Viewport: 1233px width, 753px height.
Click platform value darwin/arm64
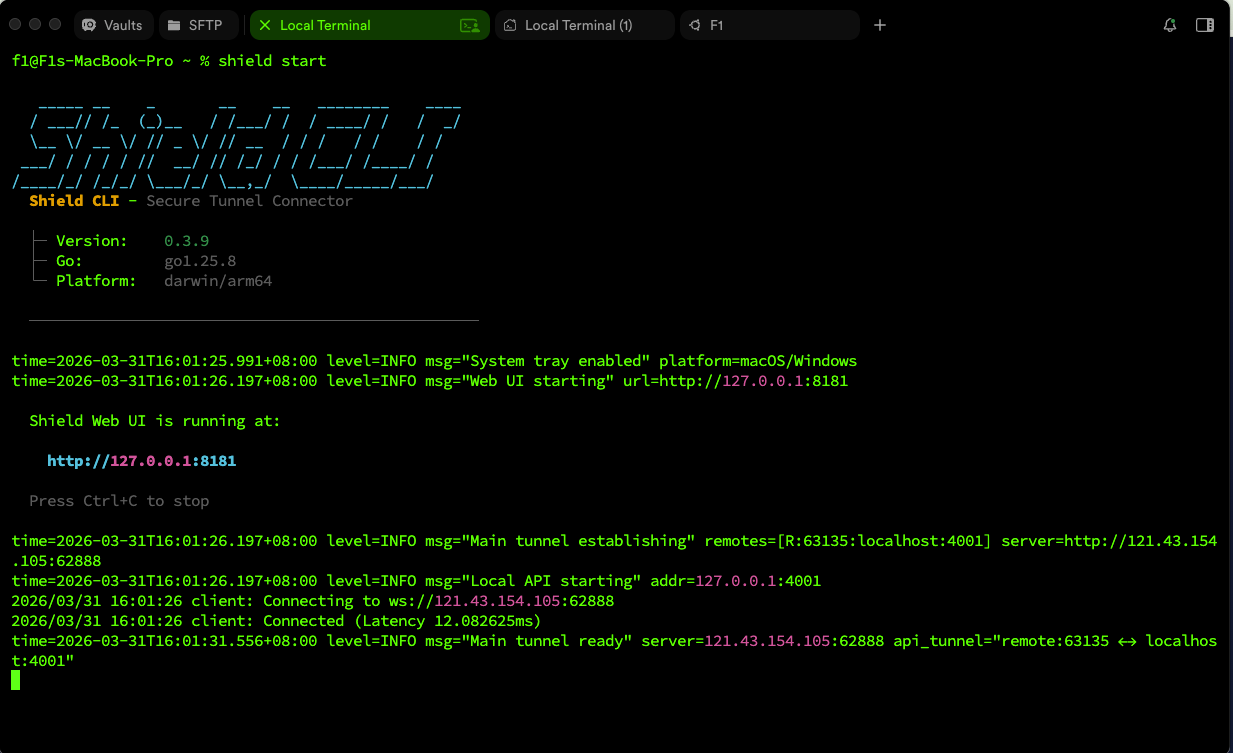click(218, 281)
